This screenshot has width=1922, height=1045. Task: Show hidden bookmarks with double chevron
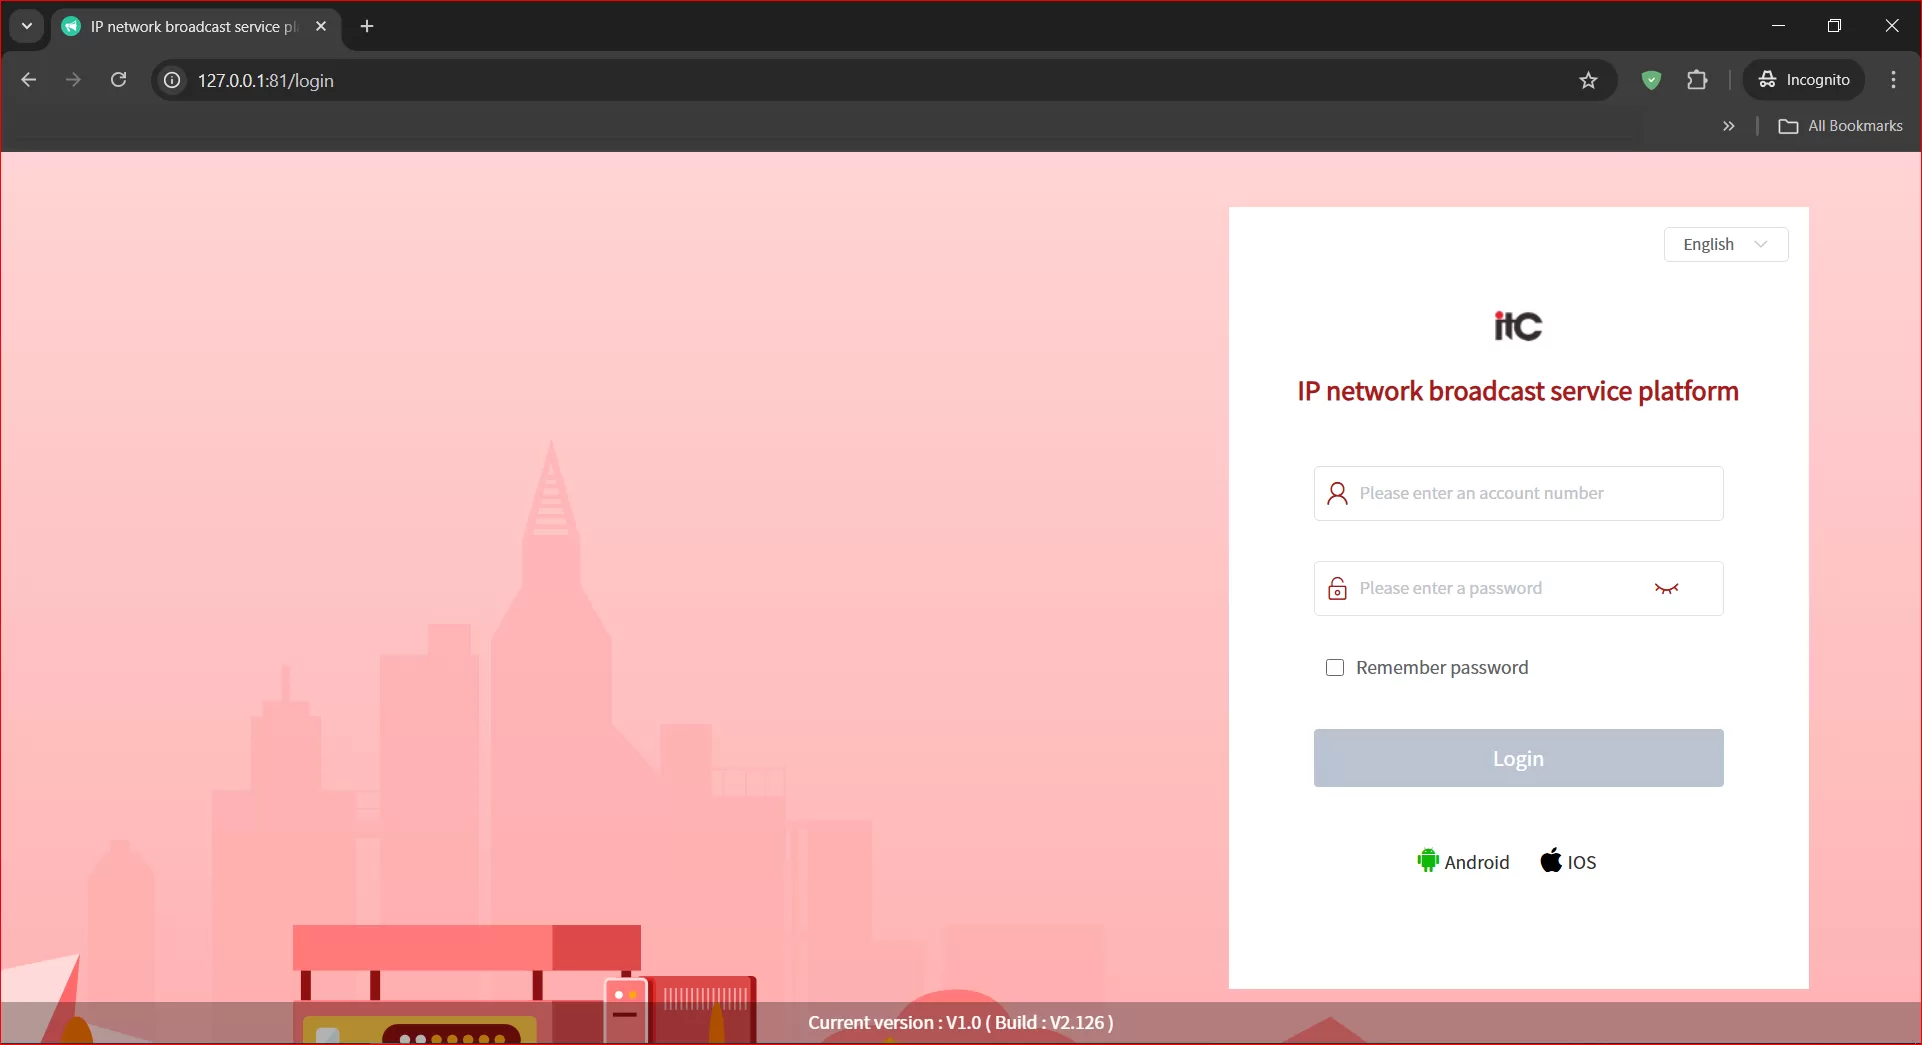pyautogui.click(x=1728, y=126)
